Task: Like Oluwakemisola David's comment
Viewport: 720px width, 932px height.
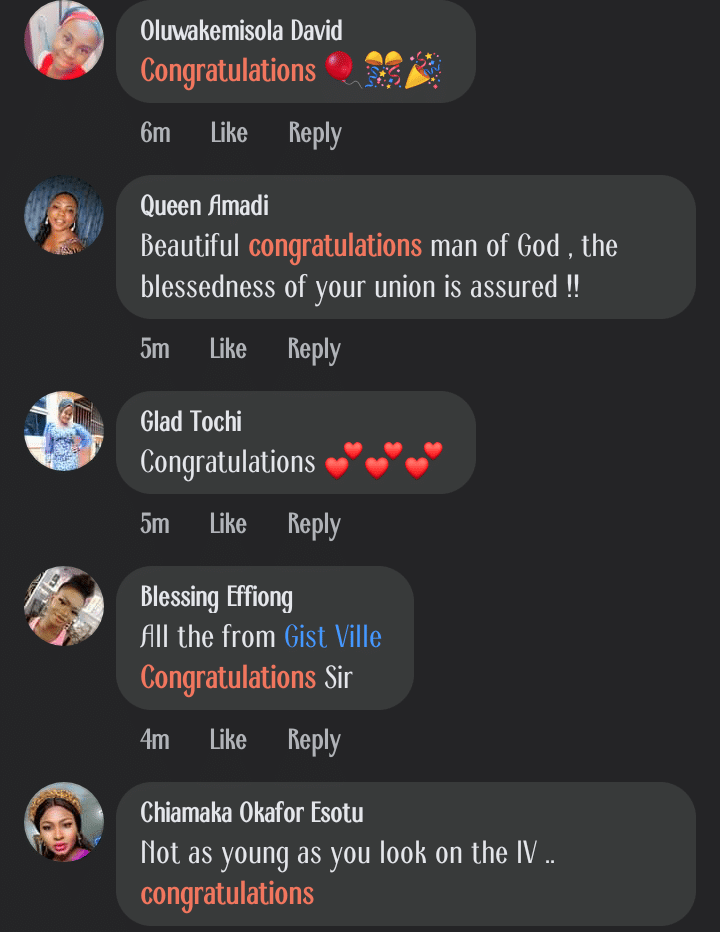Action: (229, 133)
